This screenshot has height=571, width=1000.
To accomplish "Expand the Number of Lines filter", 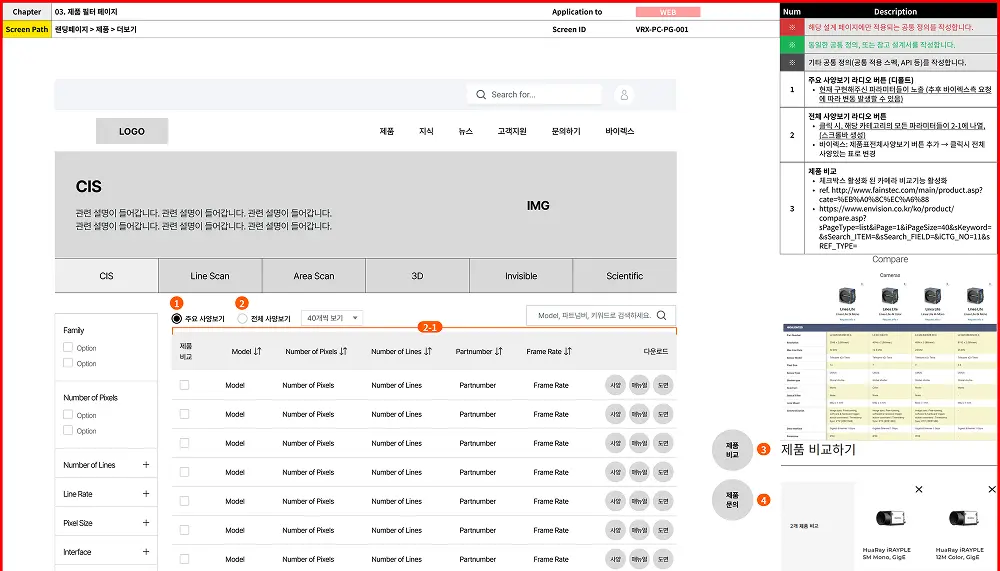I will [x=146, y=465].
